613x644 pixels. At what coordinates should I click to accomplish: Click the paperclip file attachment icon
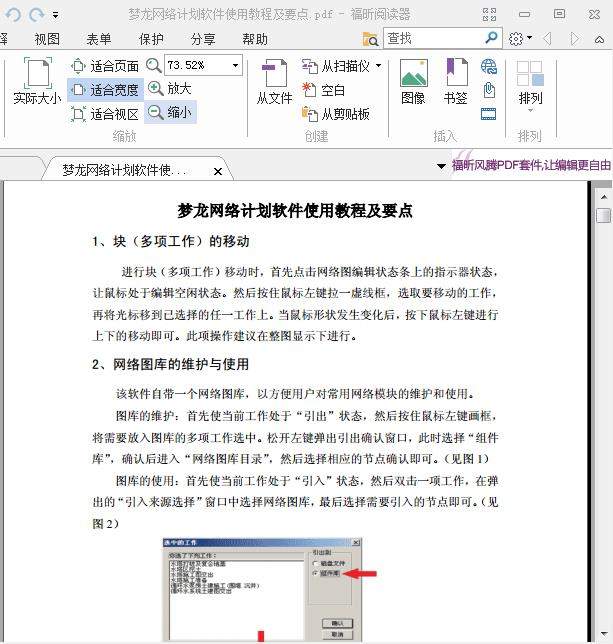point(489,90)
